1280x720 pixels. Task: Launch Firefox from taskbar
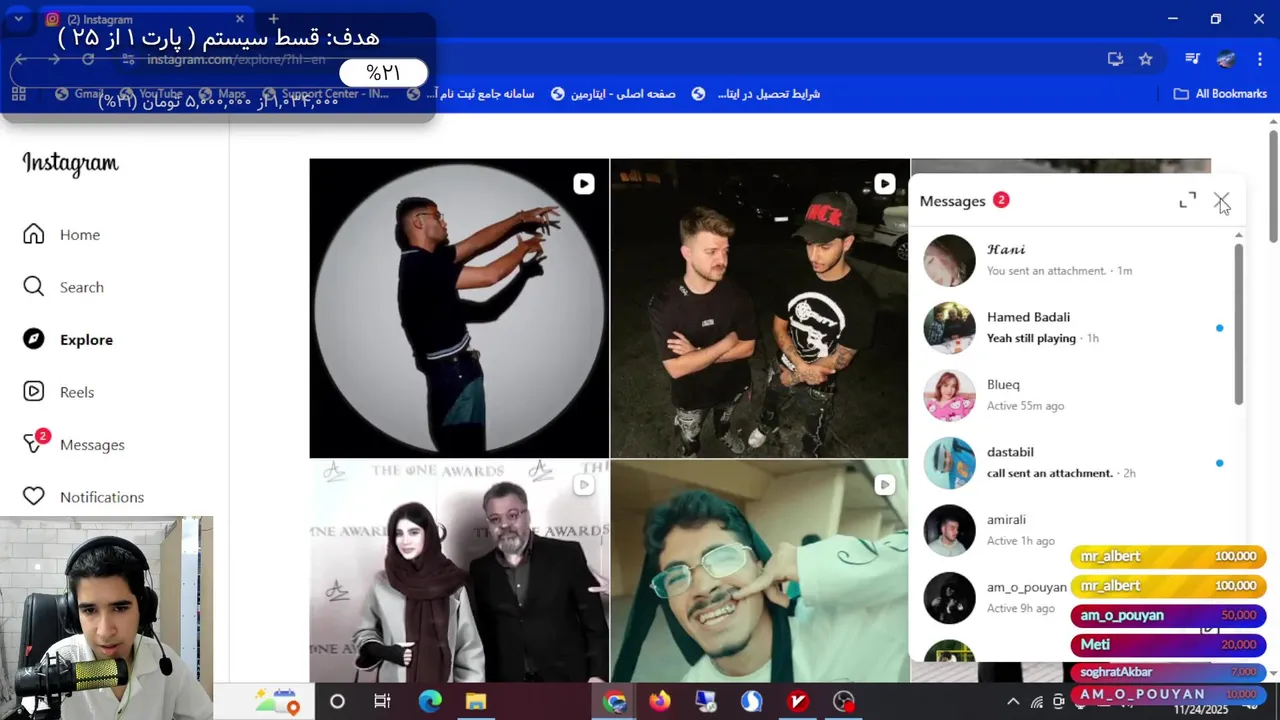tap(660, 701)
